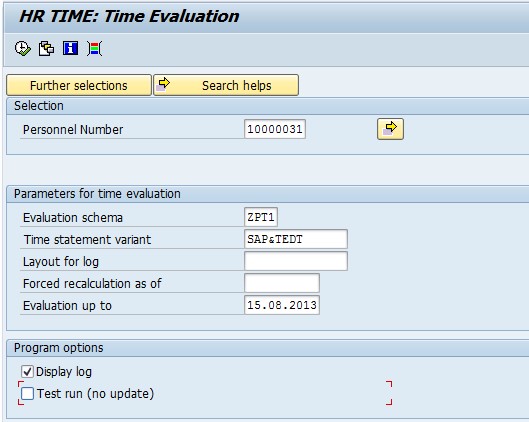Click the OrgStructure color-bars icon
This screenshot has height=422, width=529.
94,49
